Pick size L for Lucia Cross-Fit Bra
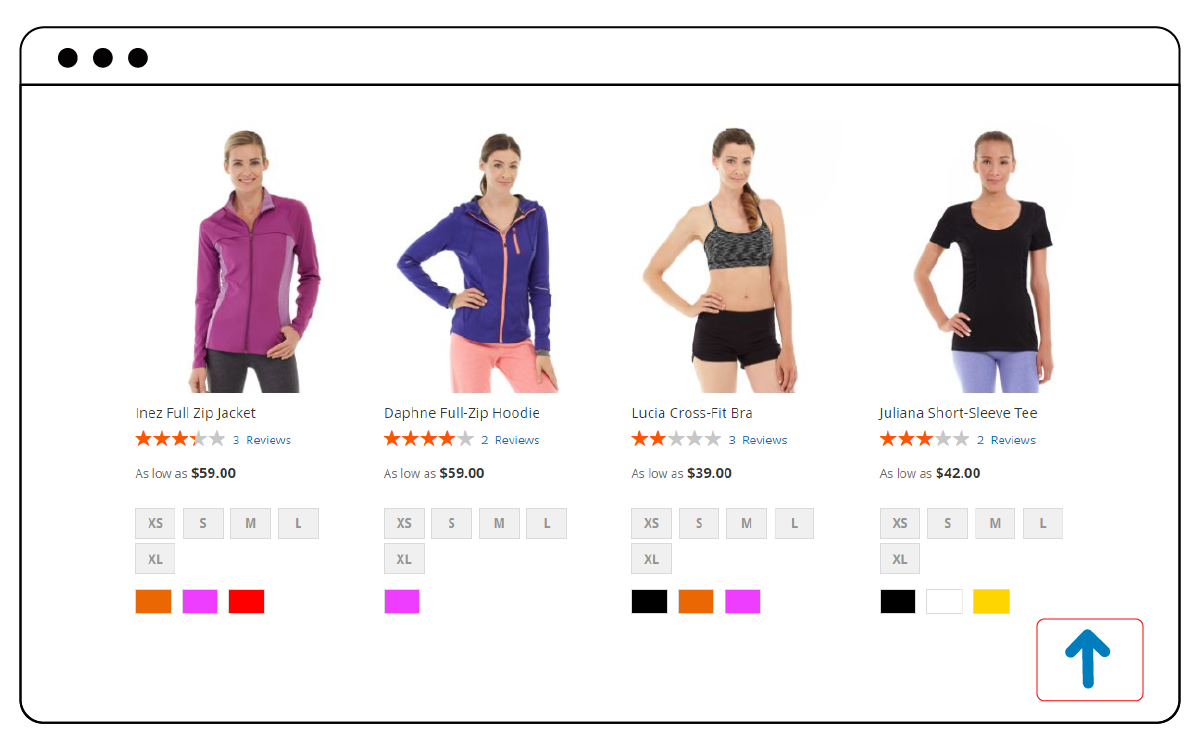This screenshot has height=750, width=1200. click(794, 523)
